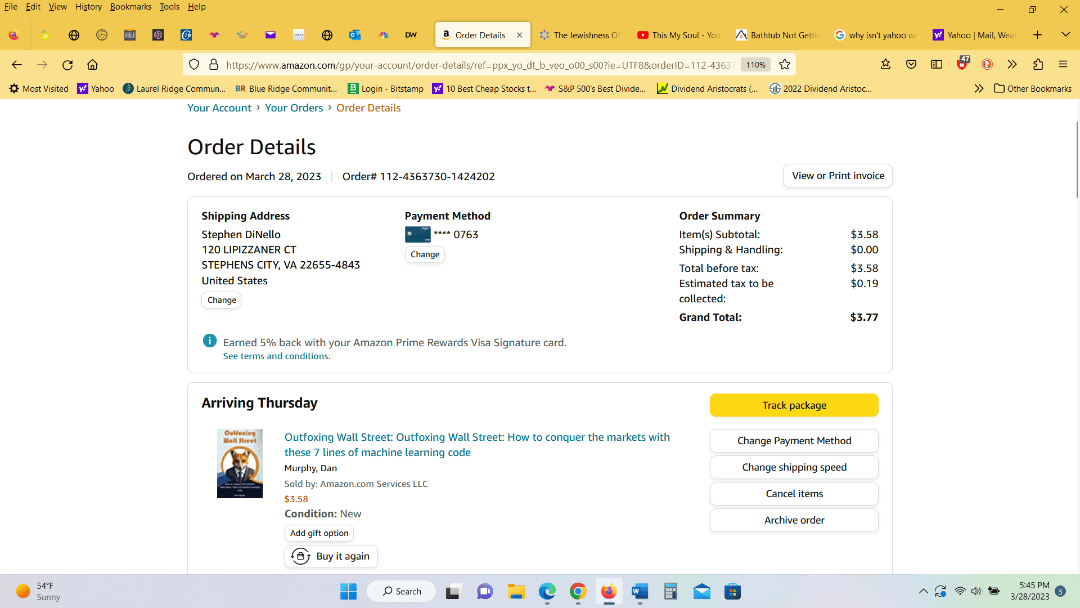The width and height of the screenshot is (1080, 608).
Task: Open the tracking protection shield icon
Action: click(194, 65)
